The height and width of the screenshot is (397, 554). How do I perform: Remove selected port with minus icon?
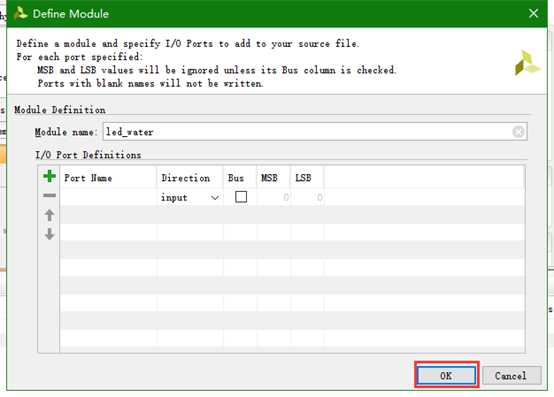pos(49,195)
